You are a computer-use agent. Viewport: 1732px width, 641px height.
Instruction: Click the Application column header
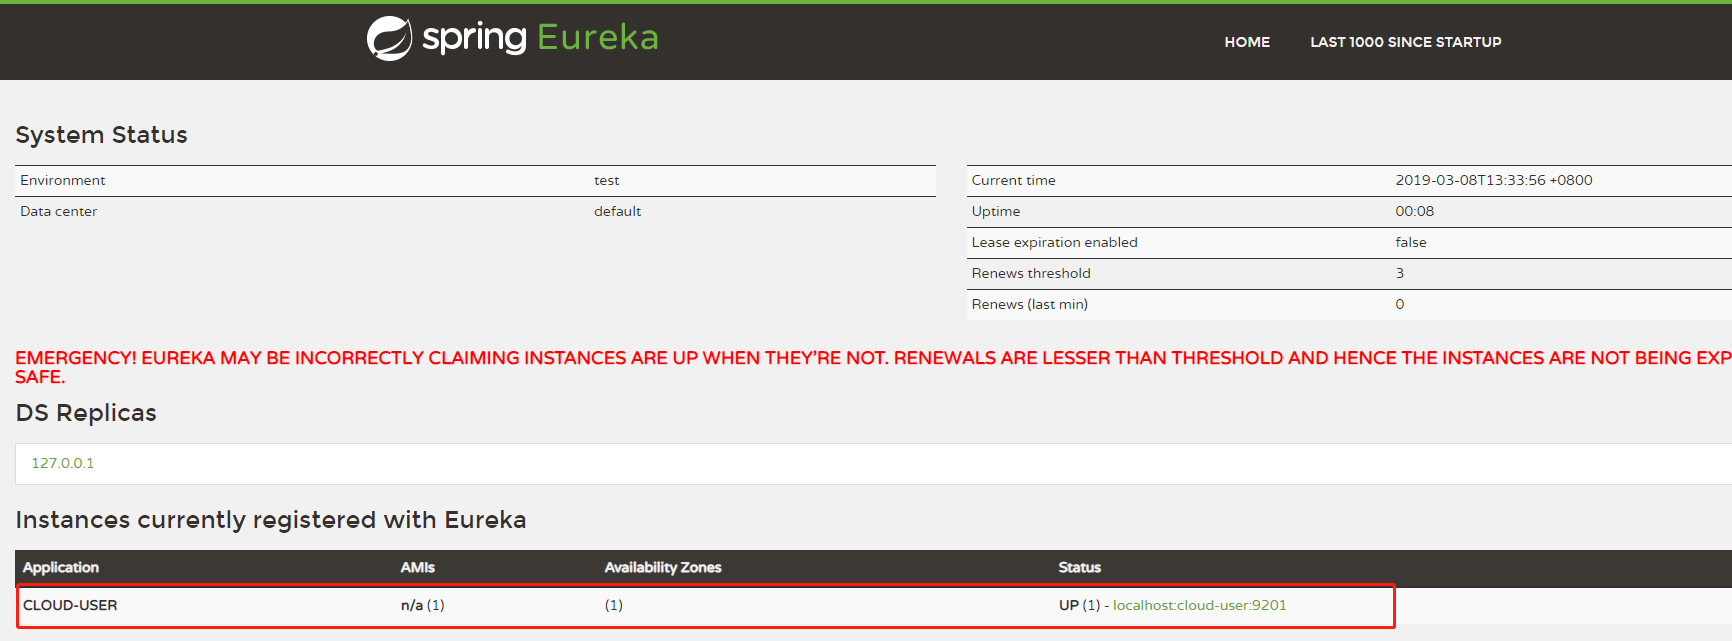pos(61,567)
